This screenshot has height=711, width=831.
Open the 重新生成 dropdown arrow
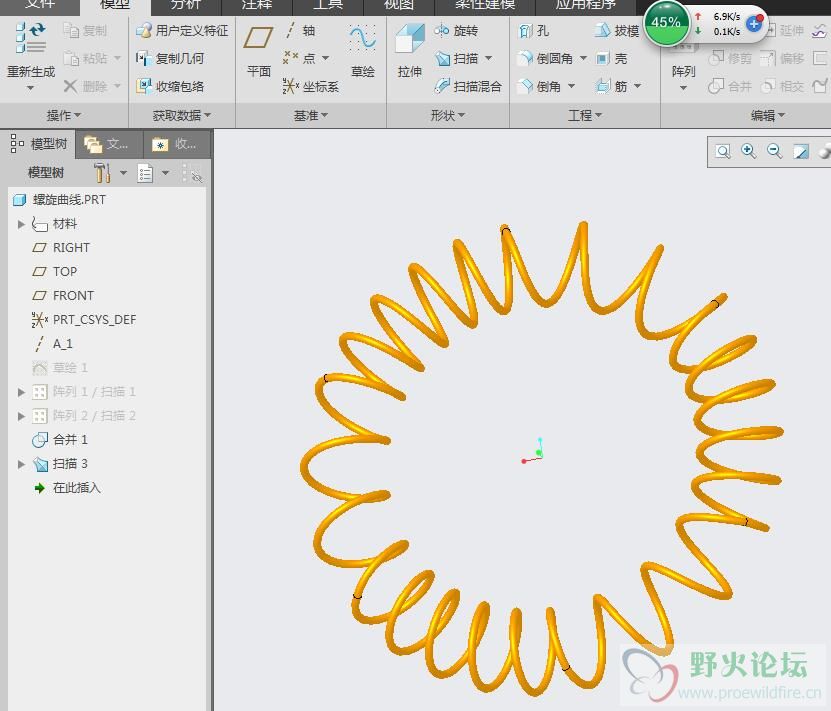coord(30,88)
